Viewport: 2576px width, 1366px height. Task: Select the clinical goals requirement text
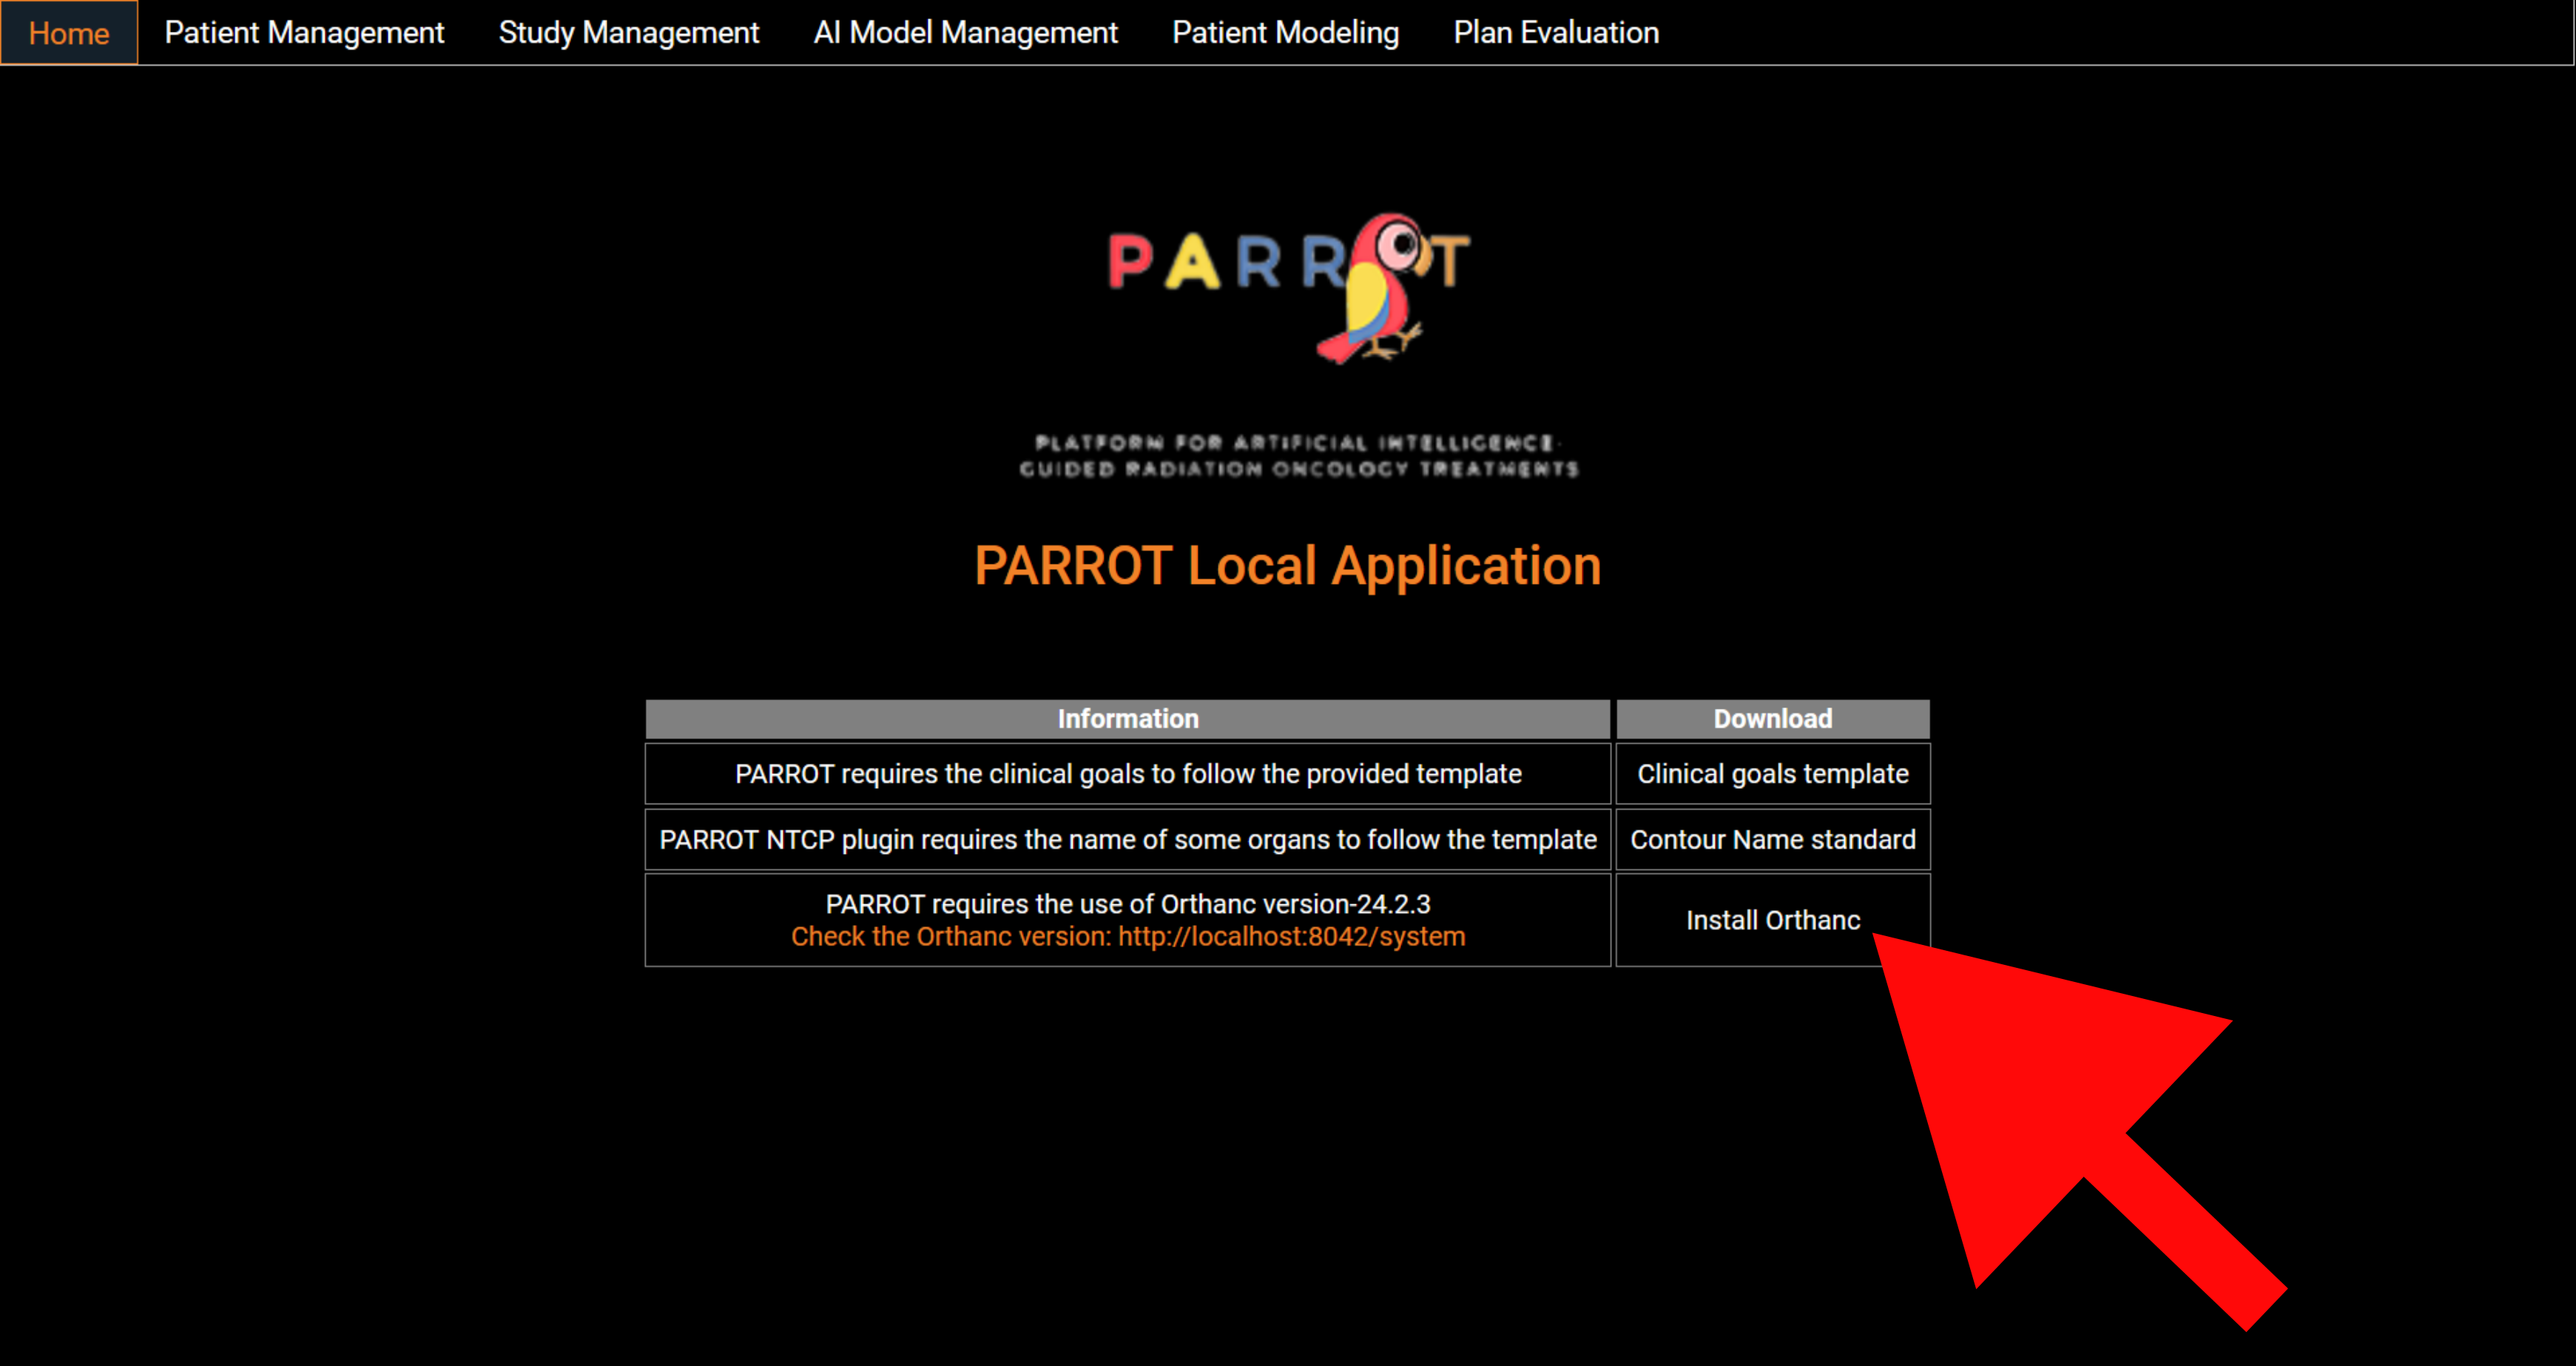1128,774
